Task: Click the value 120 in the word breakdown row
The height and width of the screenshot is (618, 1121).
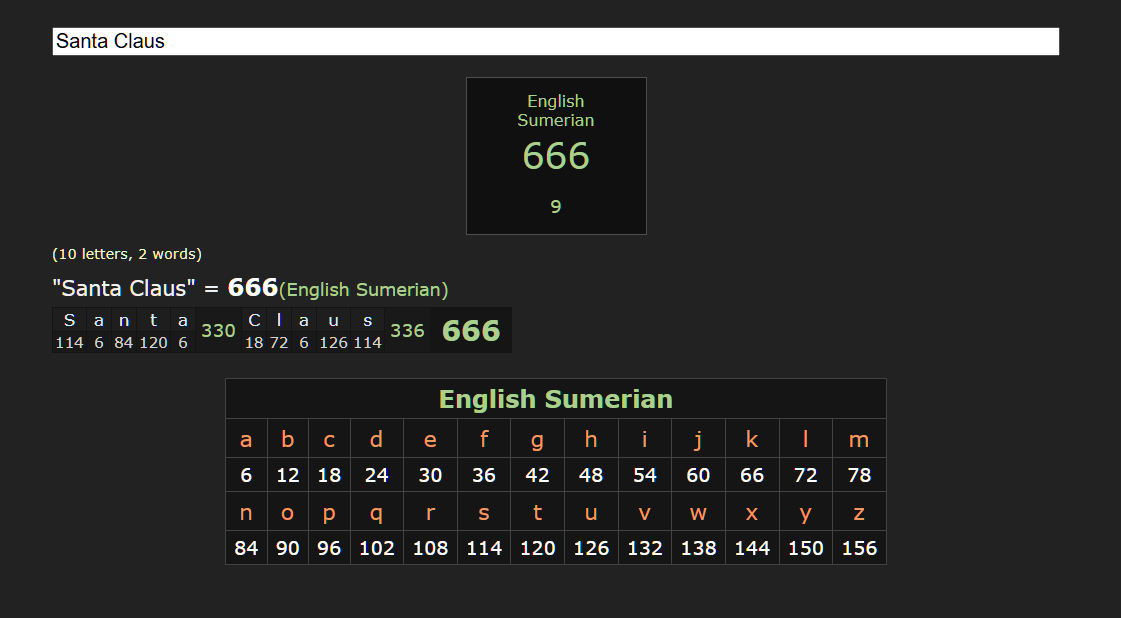Action: [x=153, y=343]
